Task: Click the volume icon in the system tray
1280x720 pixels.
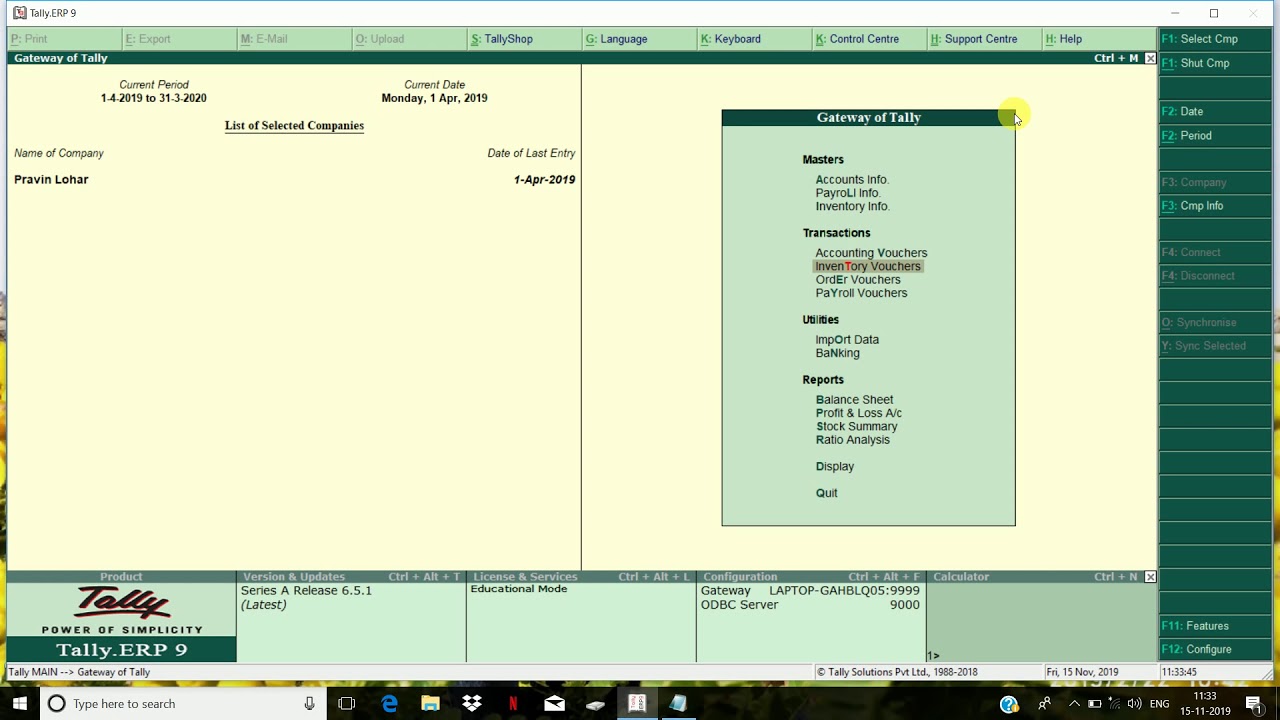Action: pos(1134,704)
